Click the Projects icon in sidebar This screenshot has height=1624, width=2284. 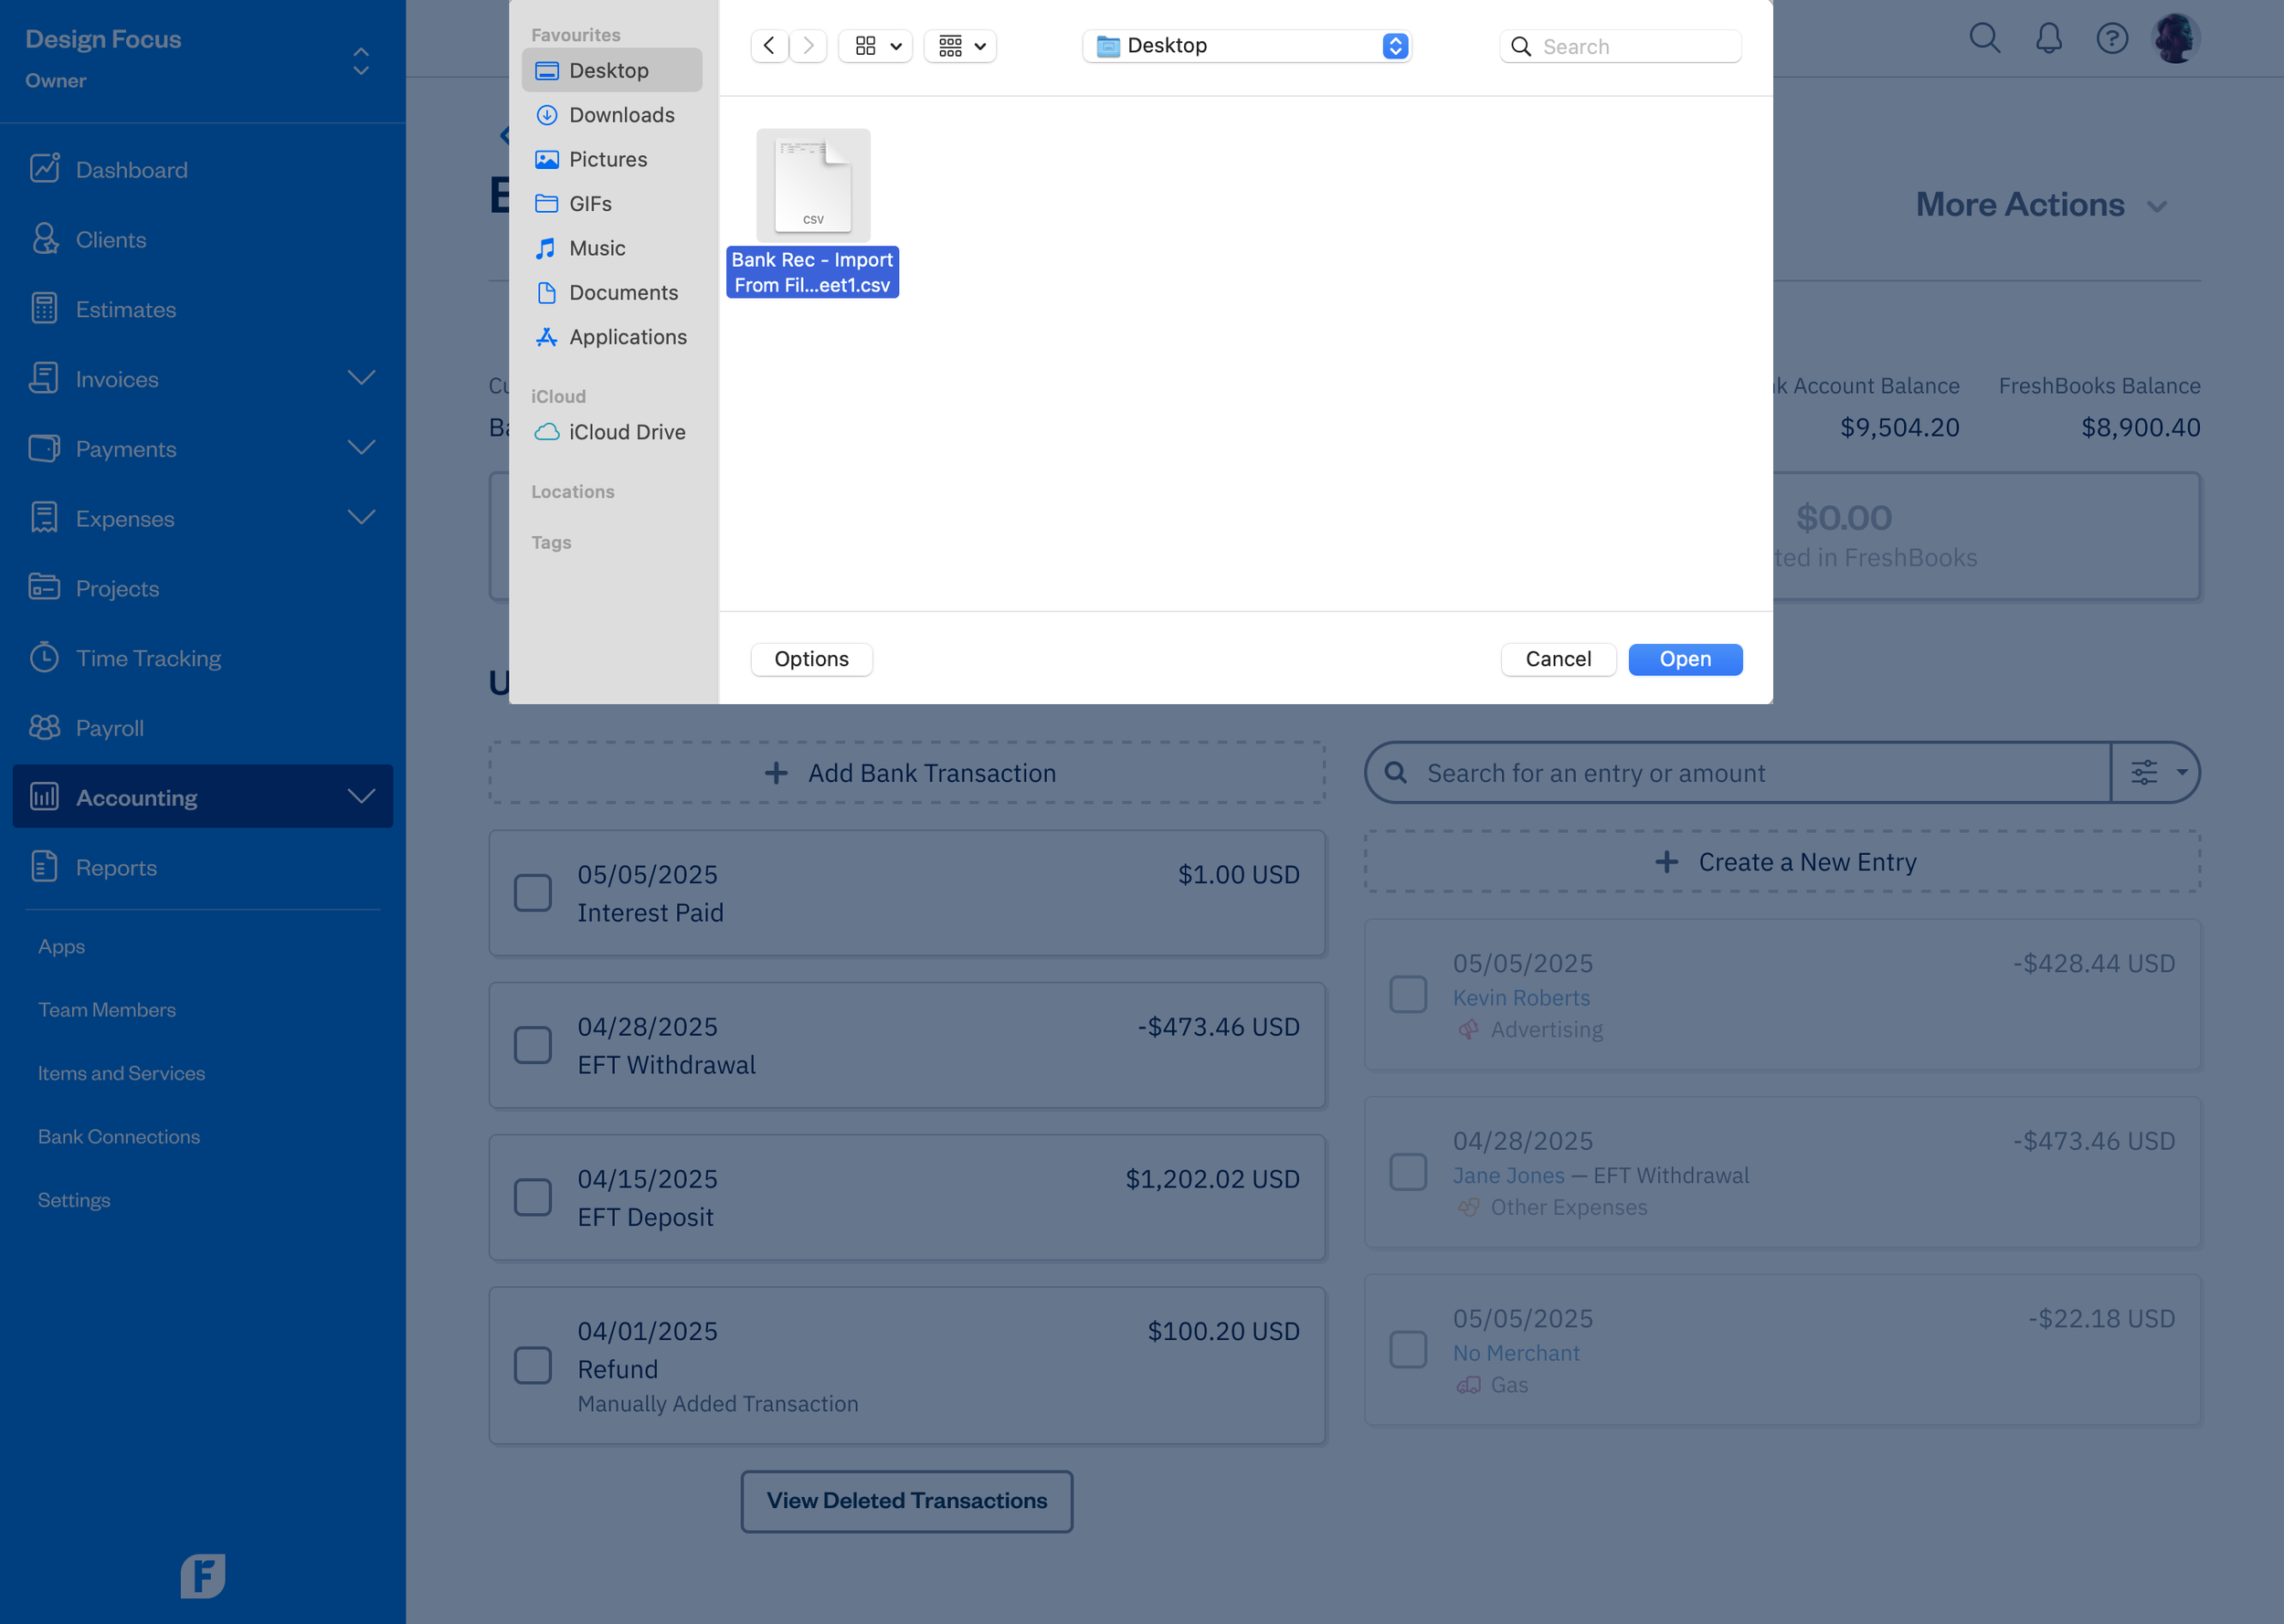point(44,588)
